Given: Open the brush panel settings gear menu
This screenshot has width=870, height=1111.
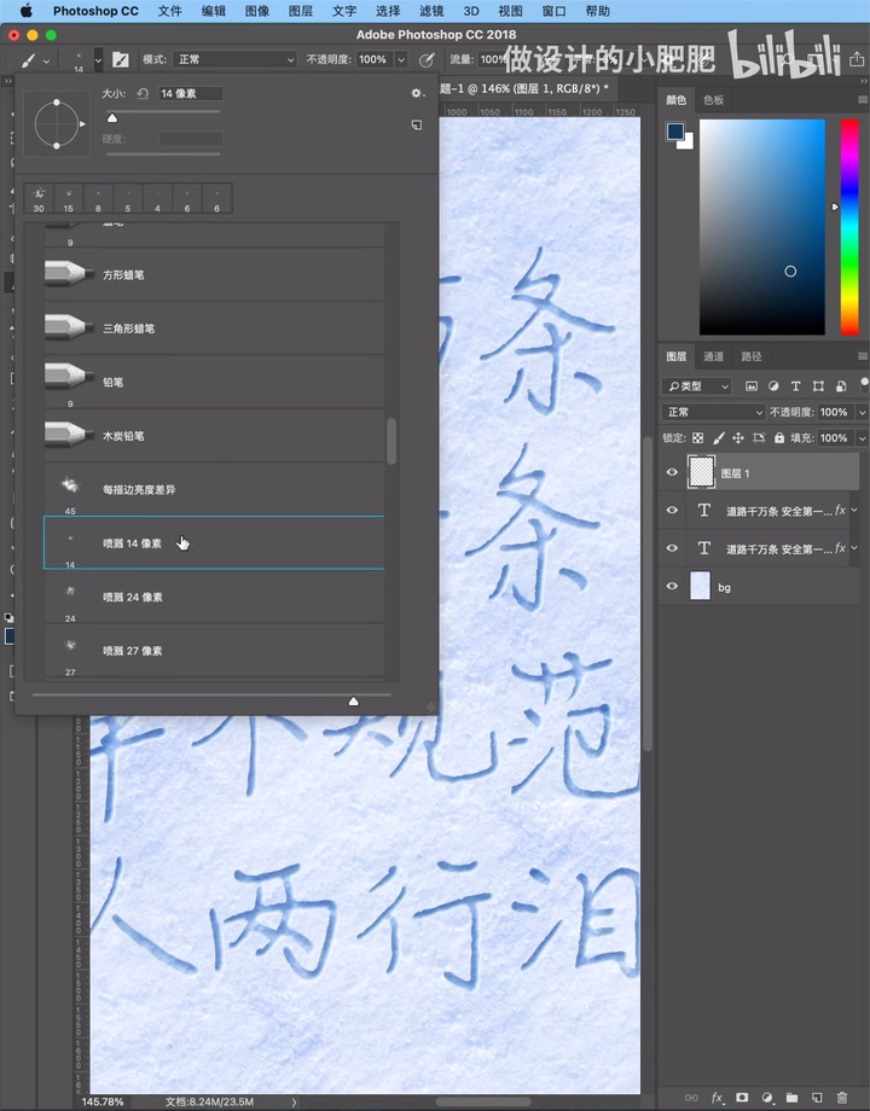Looking at the screenshot, I should pyautogui.click(x=417, y=93).
